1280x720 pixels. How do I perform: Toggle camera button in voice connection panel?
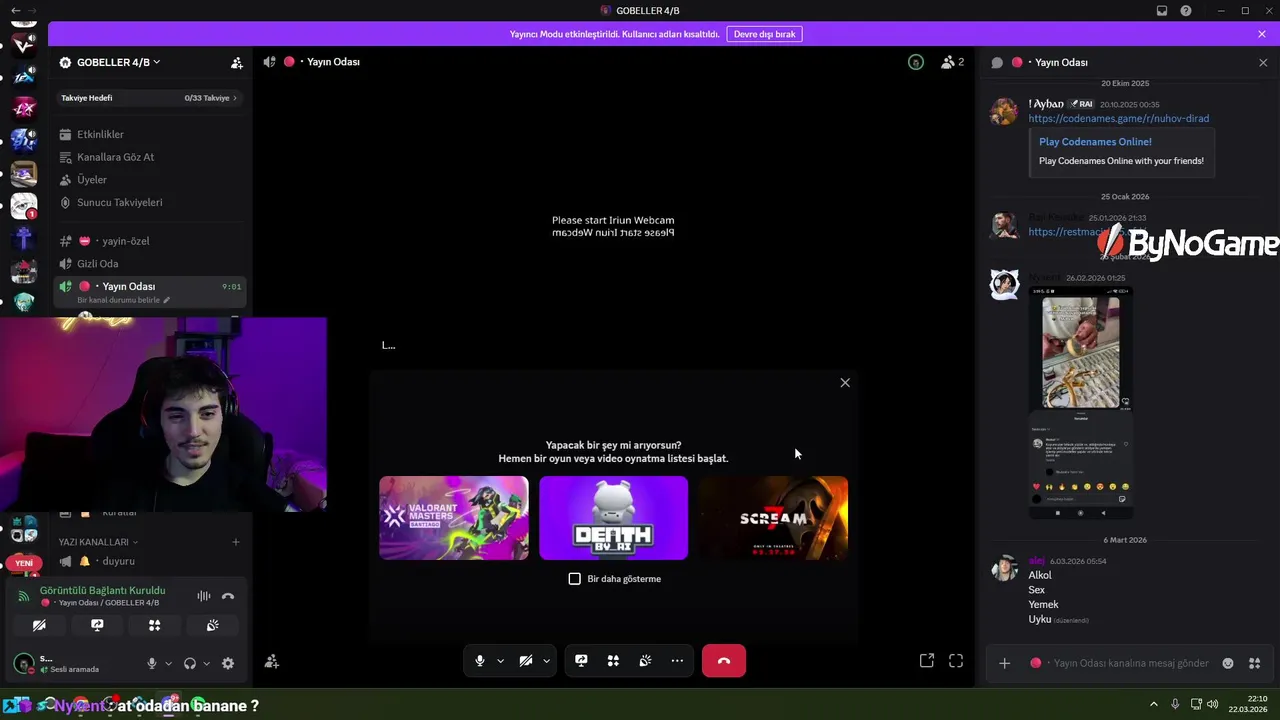[x=39, y=625]
